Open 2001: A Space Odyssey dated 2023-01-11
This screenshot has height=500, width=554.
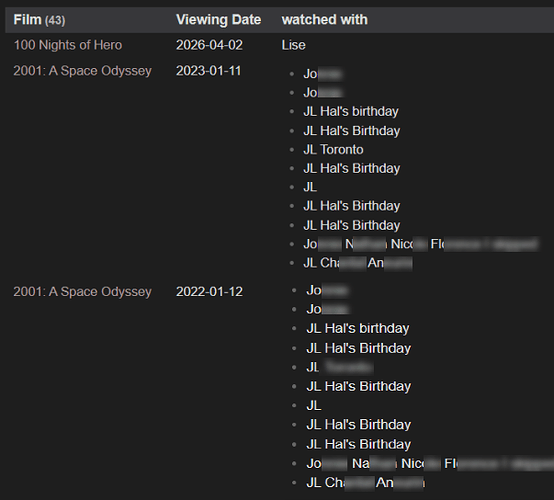(82, 71)
